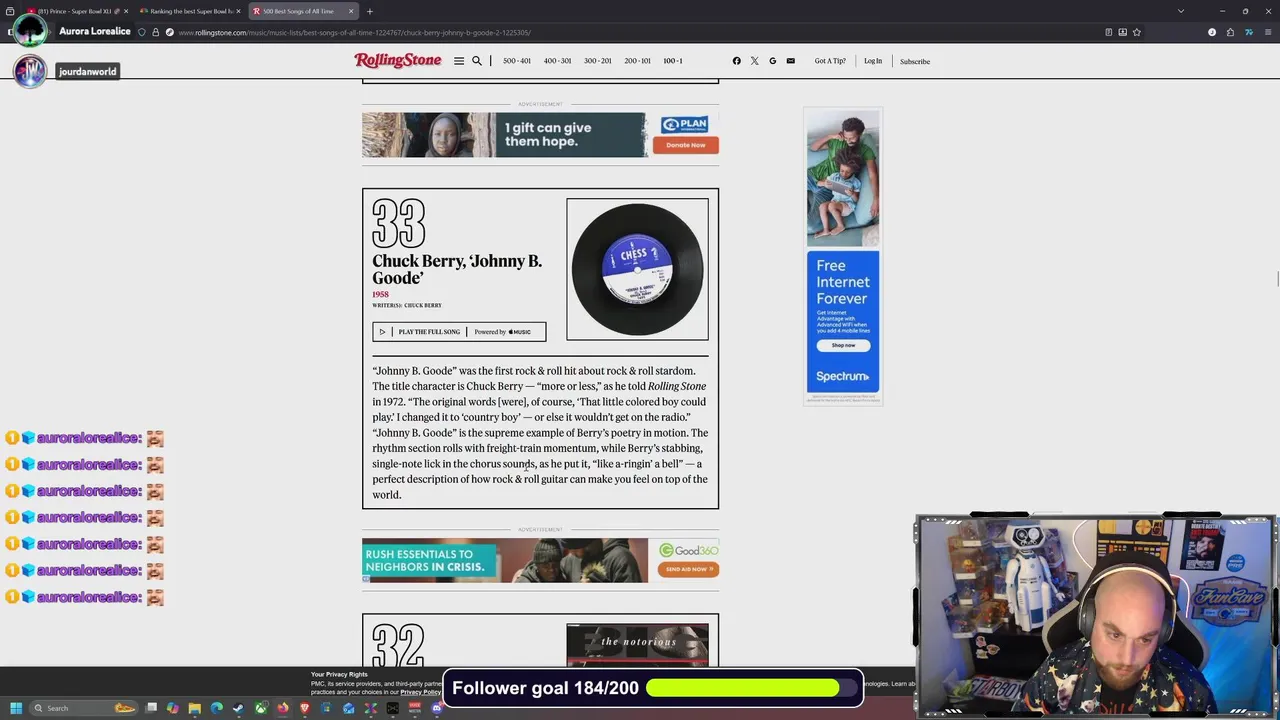Click the Donate Now button in Plan ad
Screen dimensions: 1280x720
pyautogui.click(x=686, y=145)
